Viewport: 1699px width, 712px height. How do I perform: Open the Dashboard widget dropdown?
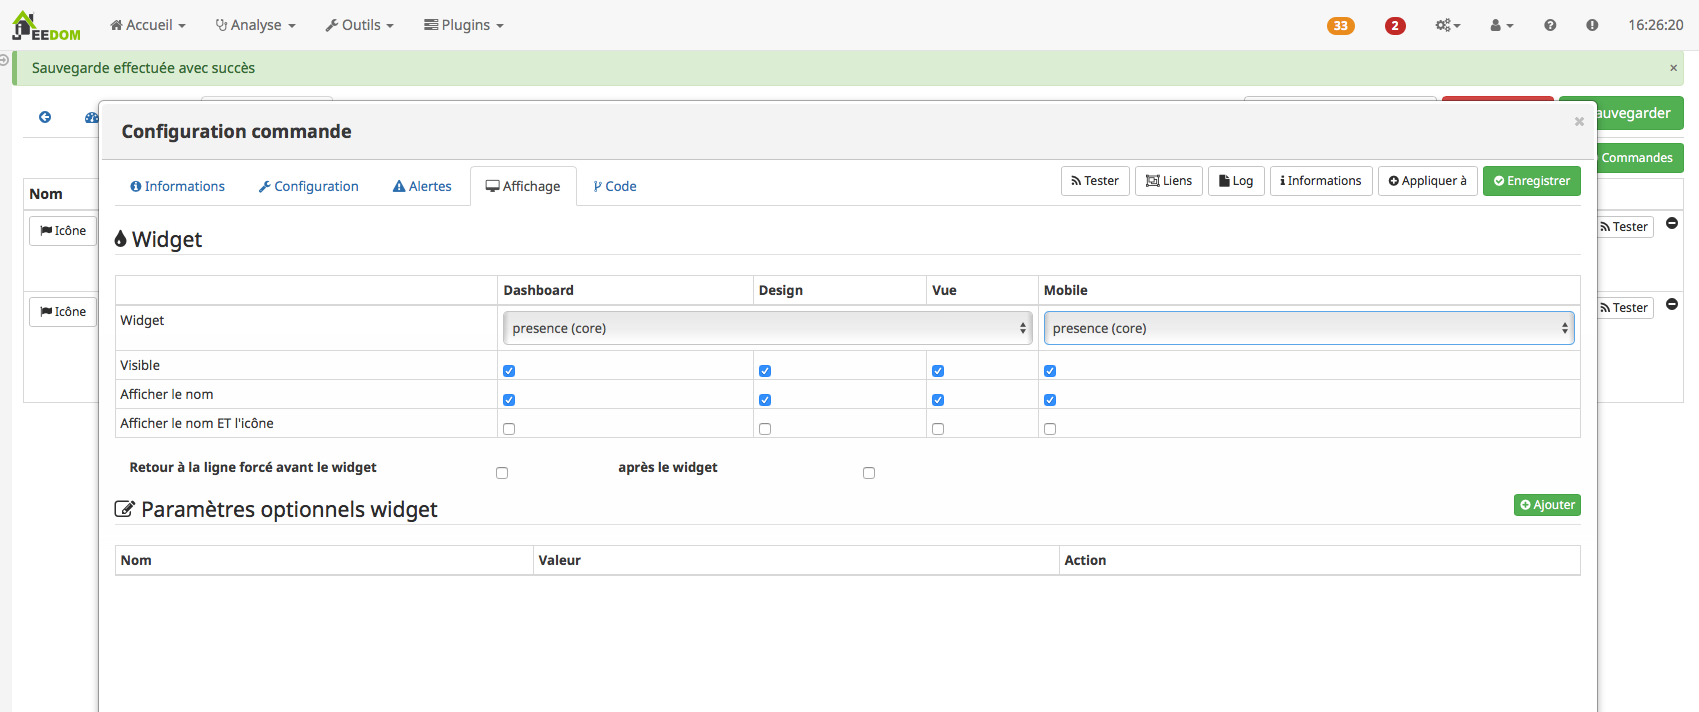766,328
